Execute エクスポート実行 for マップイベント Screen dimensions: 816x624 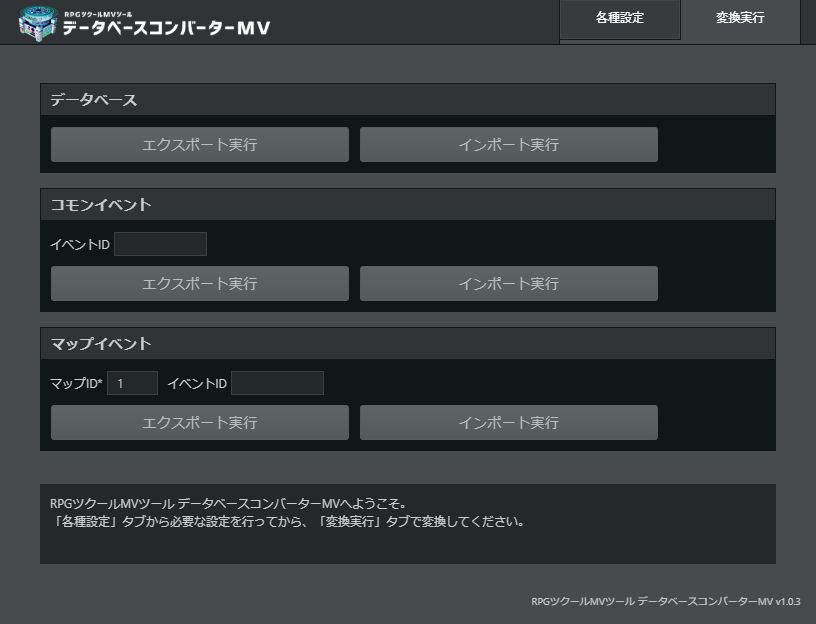(x=200, y=422)
